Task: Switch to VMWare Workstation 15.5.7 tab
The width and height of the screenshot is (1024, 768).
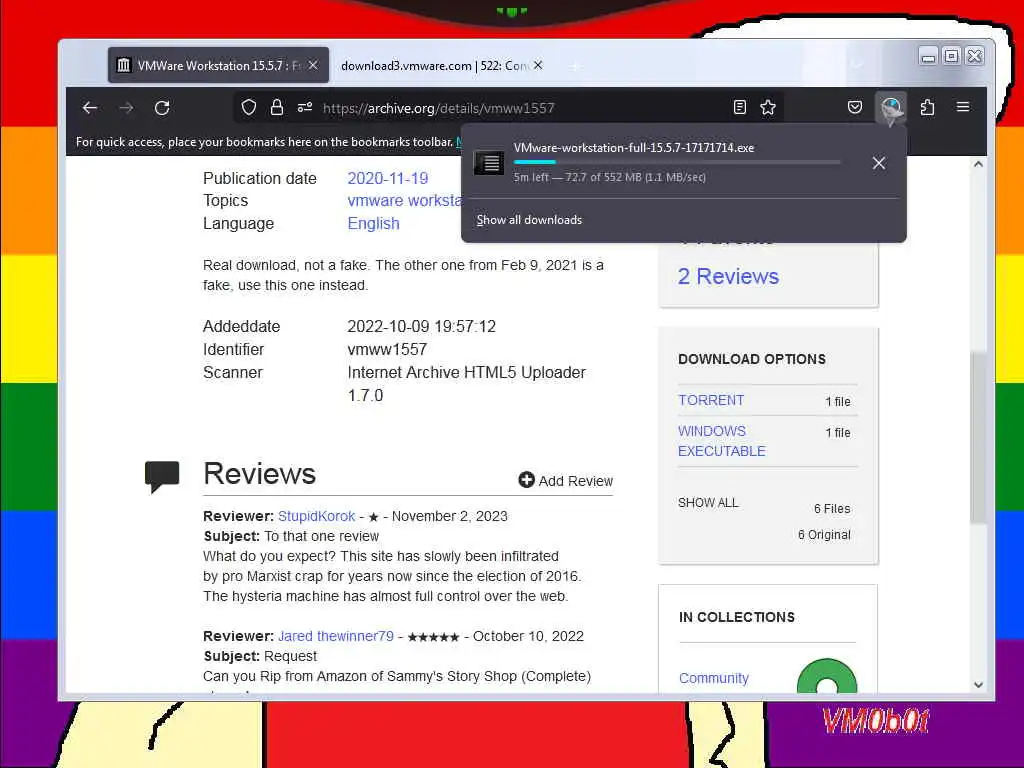Action: [x=218, y=65]
